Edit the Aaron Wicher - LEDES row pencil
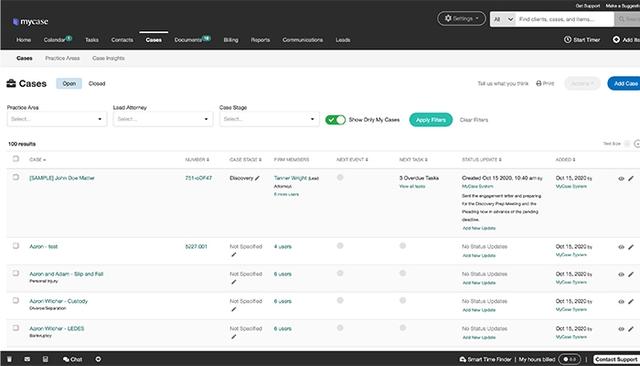This screenshot has height=366, width=640. pyautogui.click(x=631, y=329)
